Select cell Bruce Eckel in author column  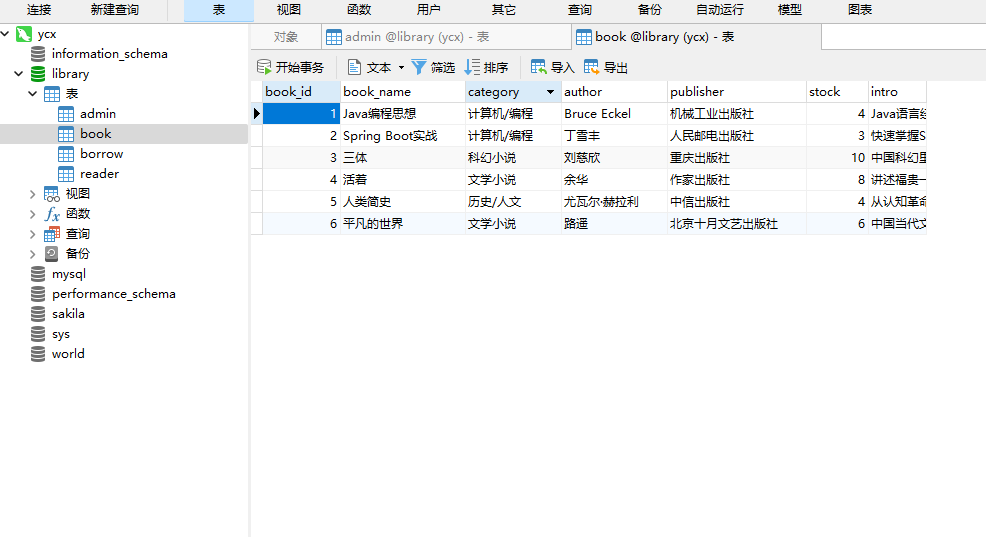click(614, 114)
